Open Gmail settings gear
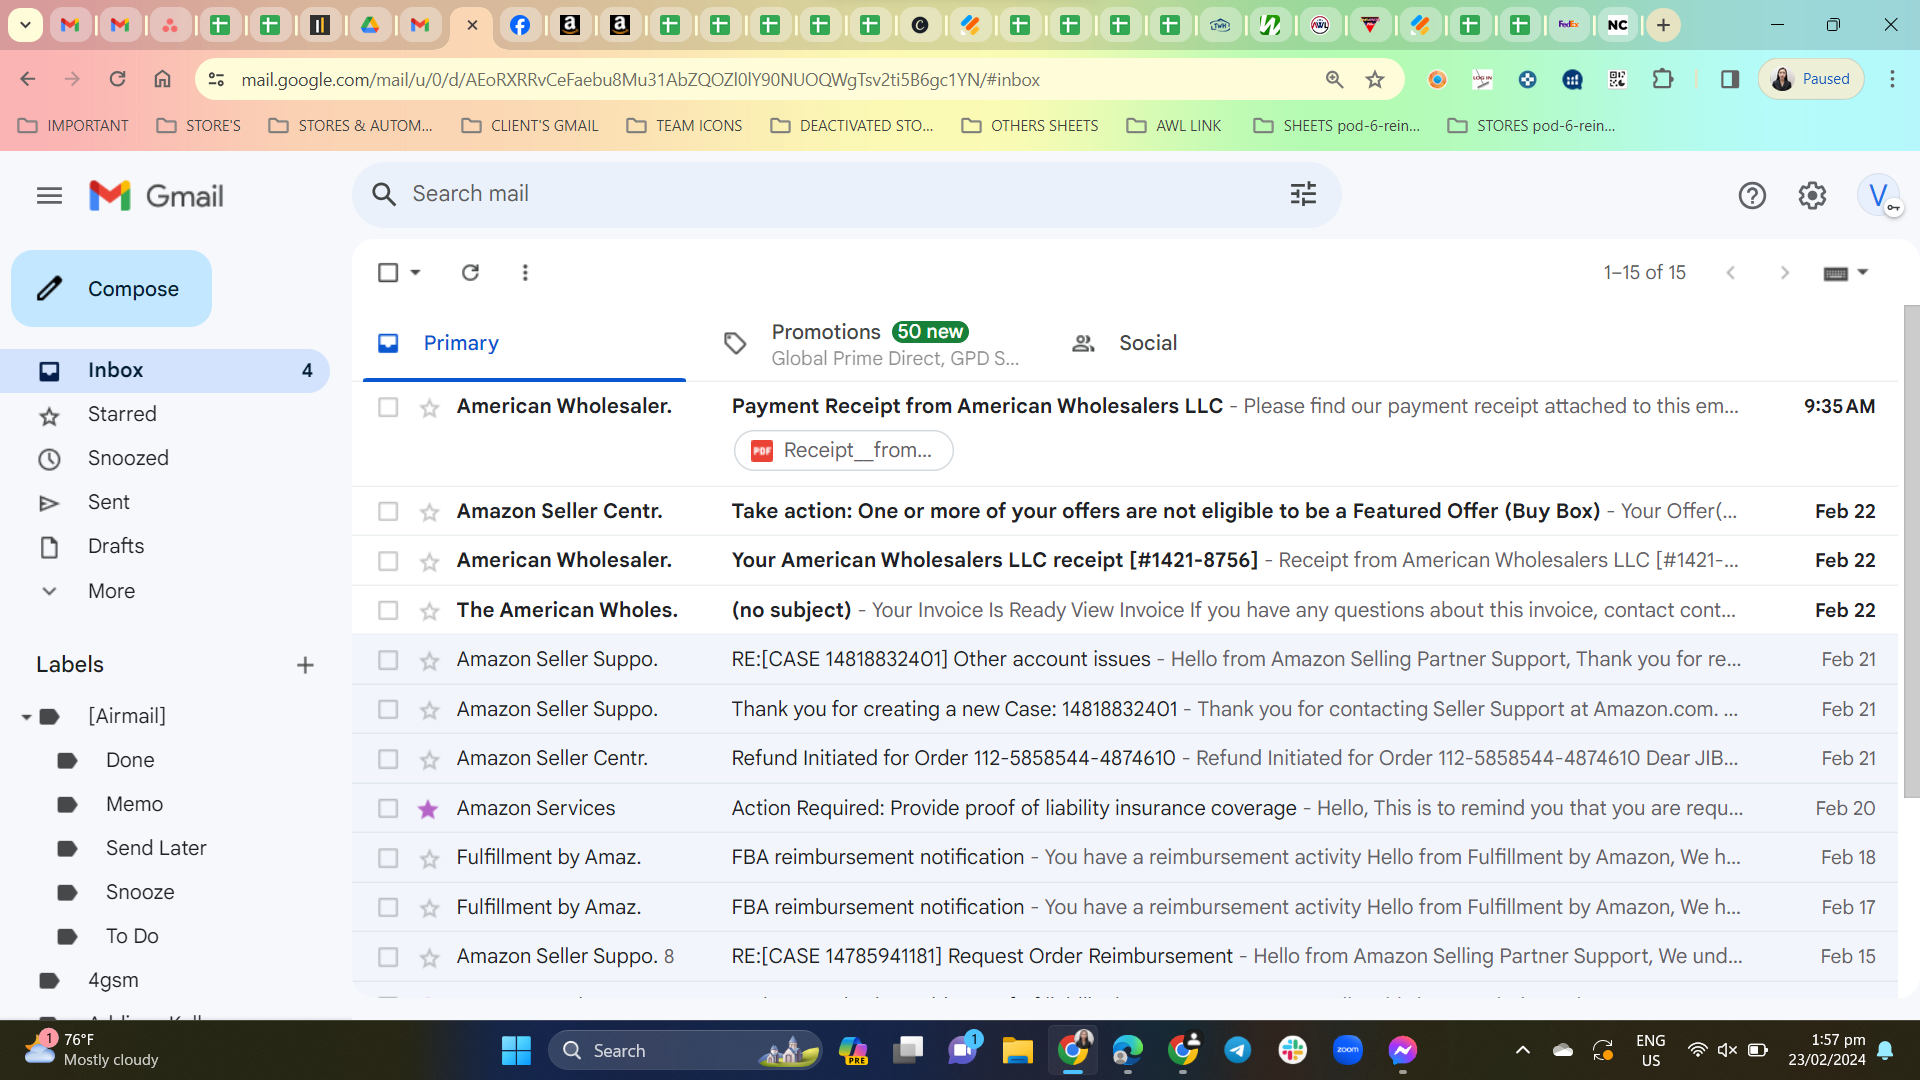The height and width of the screenshot is (1080, 1920). (x=1812, y=196)
